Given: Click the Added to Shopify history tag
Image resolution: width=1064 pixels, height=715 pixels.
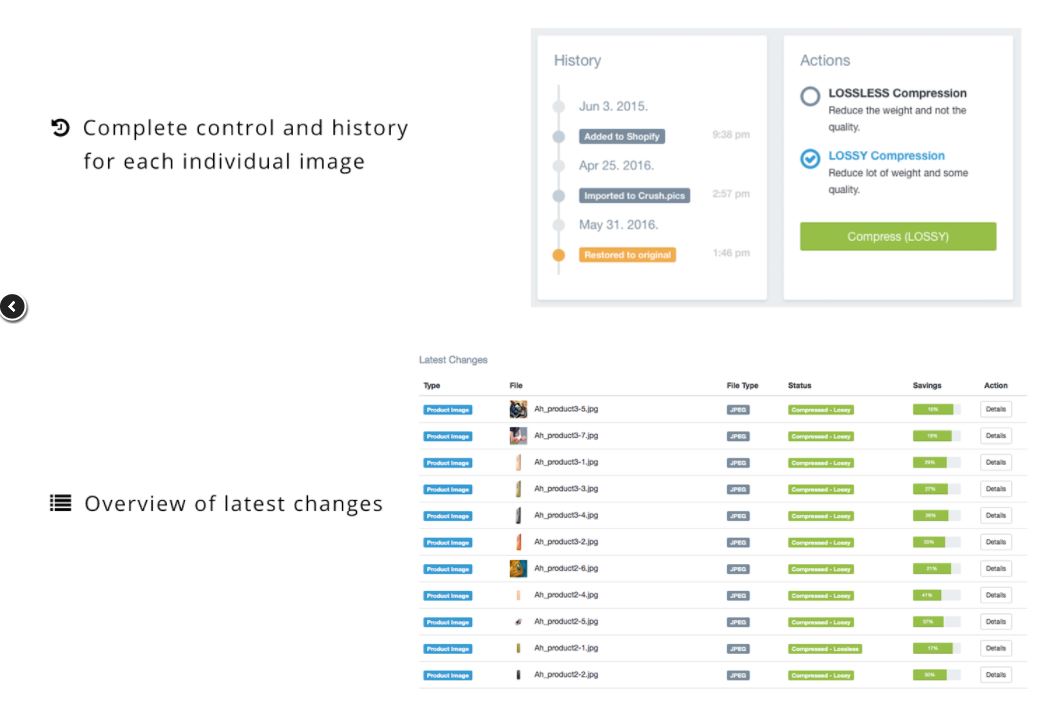Looking at the screenshot, I should pos(622,136).
